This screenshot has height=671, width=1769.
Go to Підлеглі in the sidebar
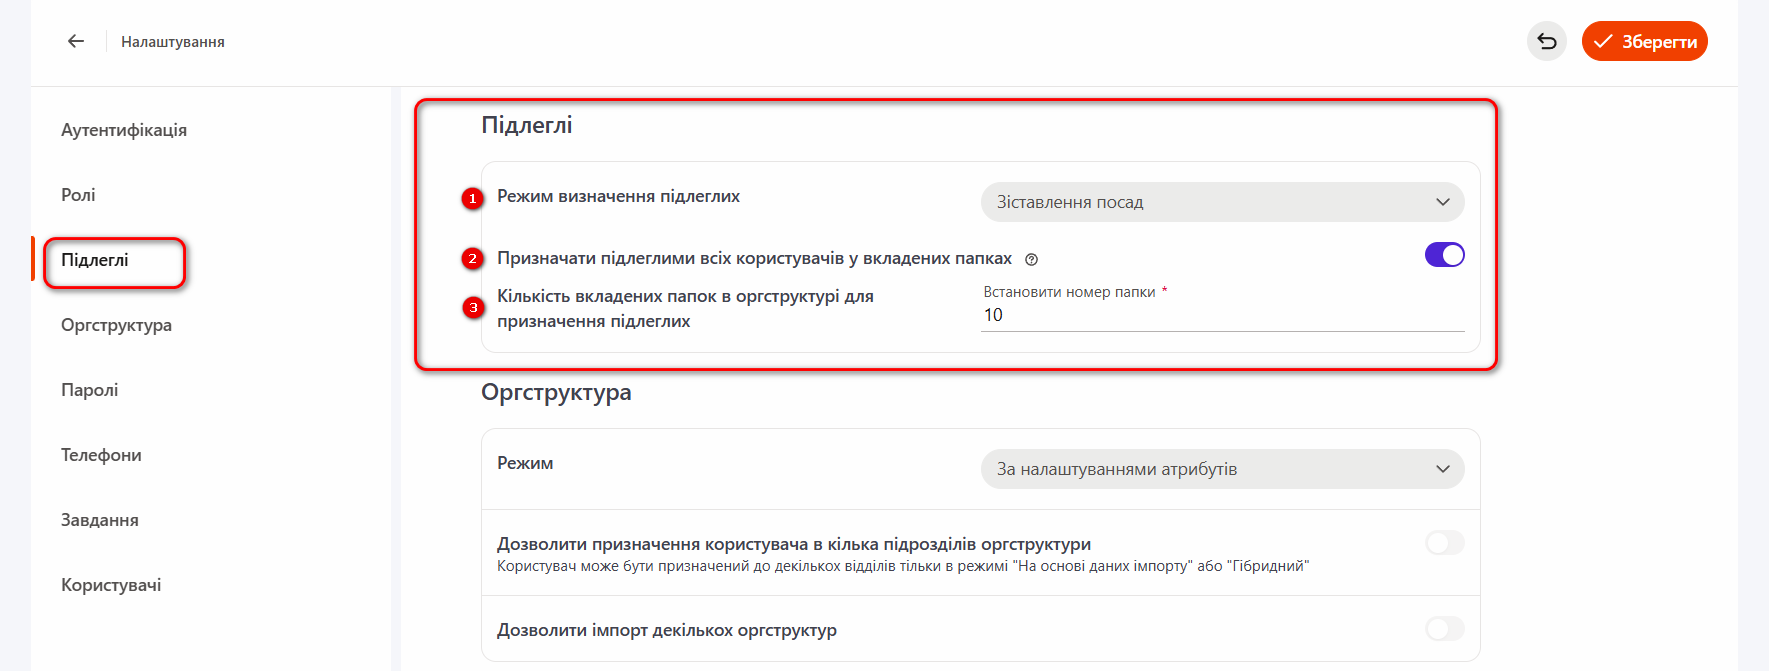(95, 260)
